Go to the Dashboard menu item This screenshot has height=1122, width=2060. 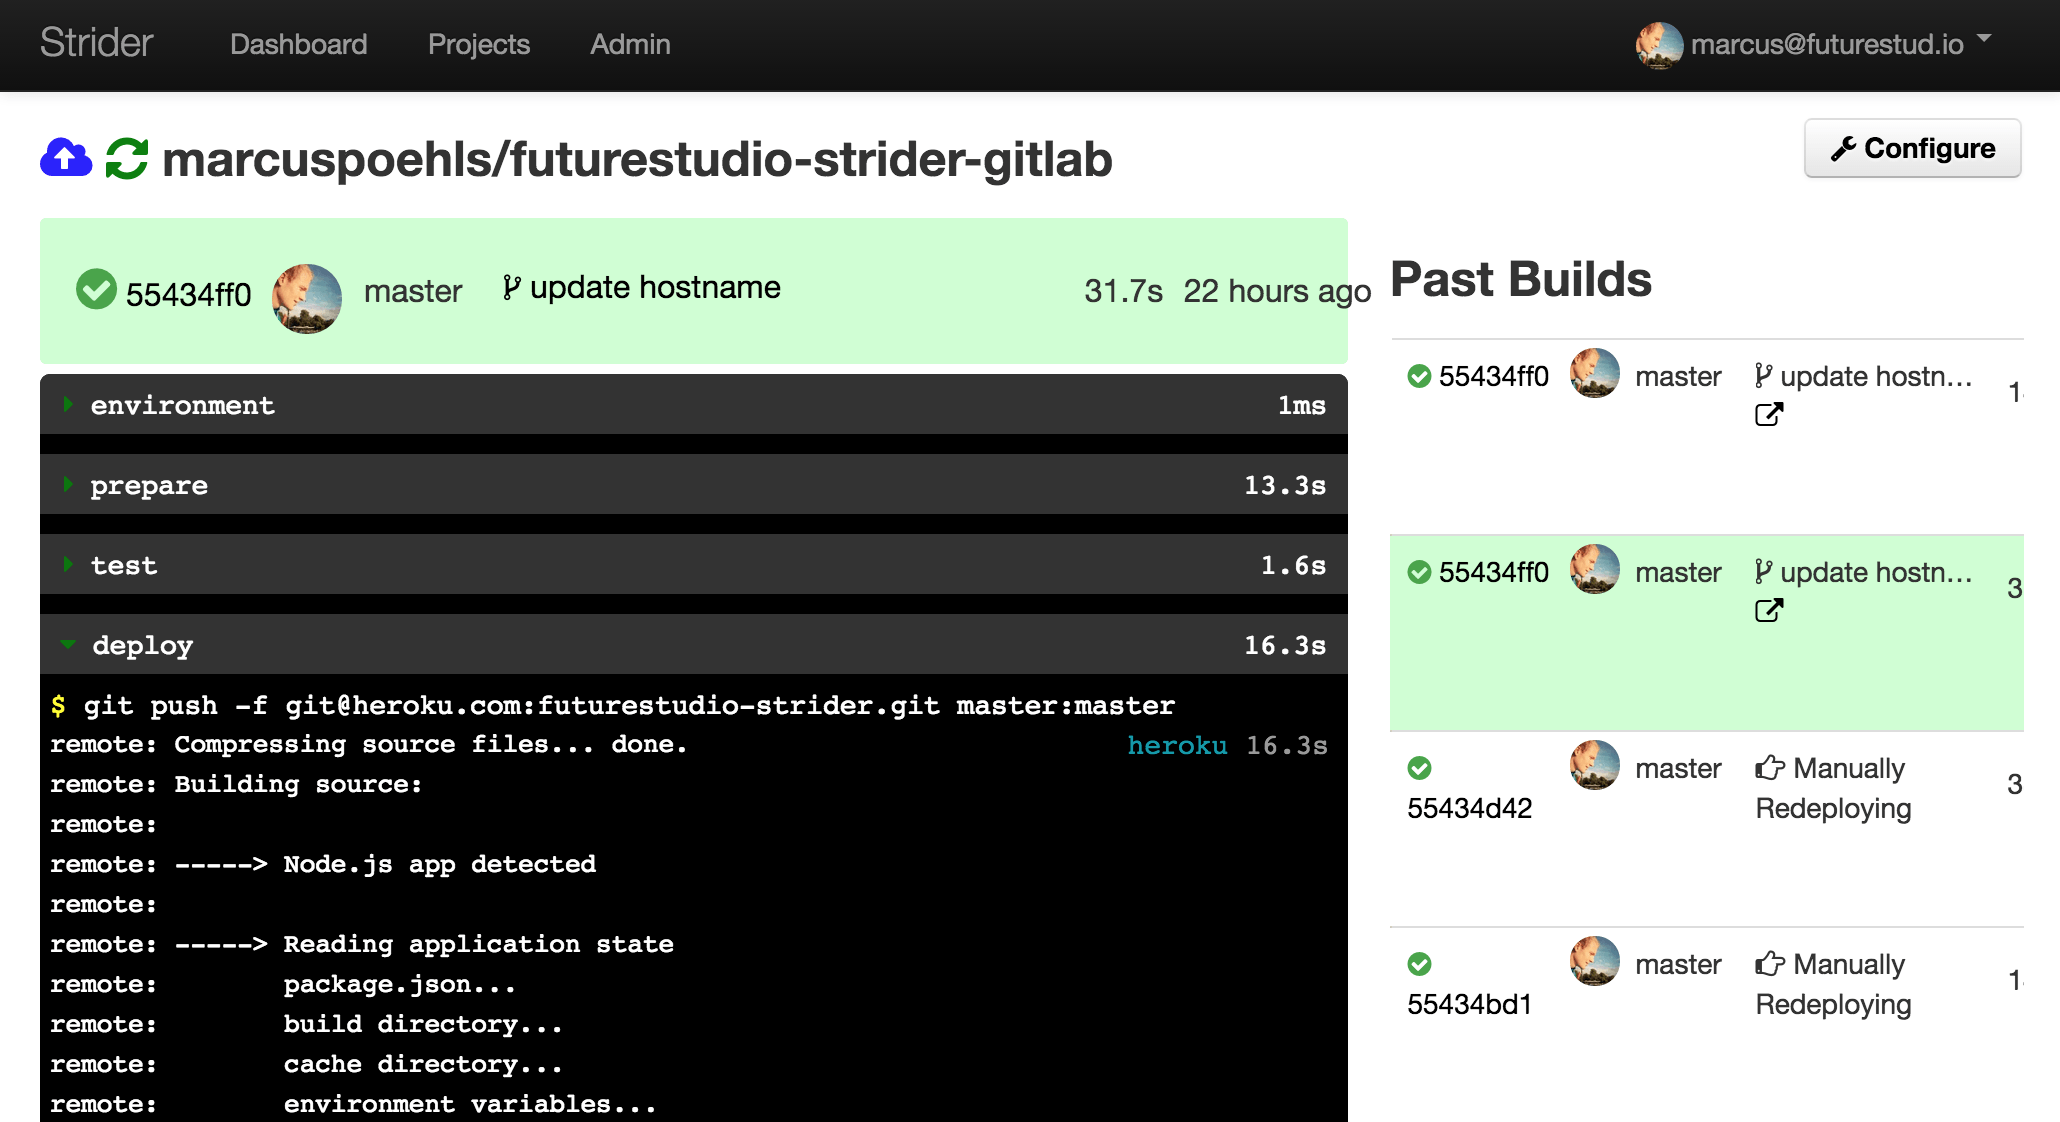point(299,44)
